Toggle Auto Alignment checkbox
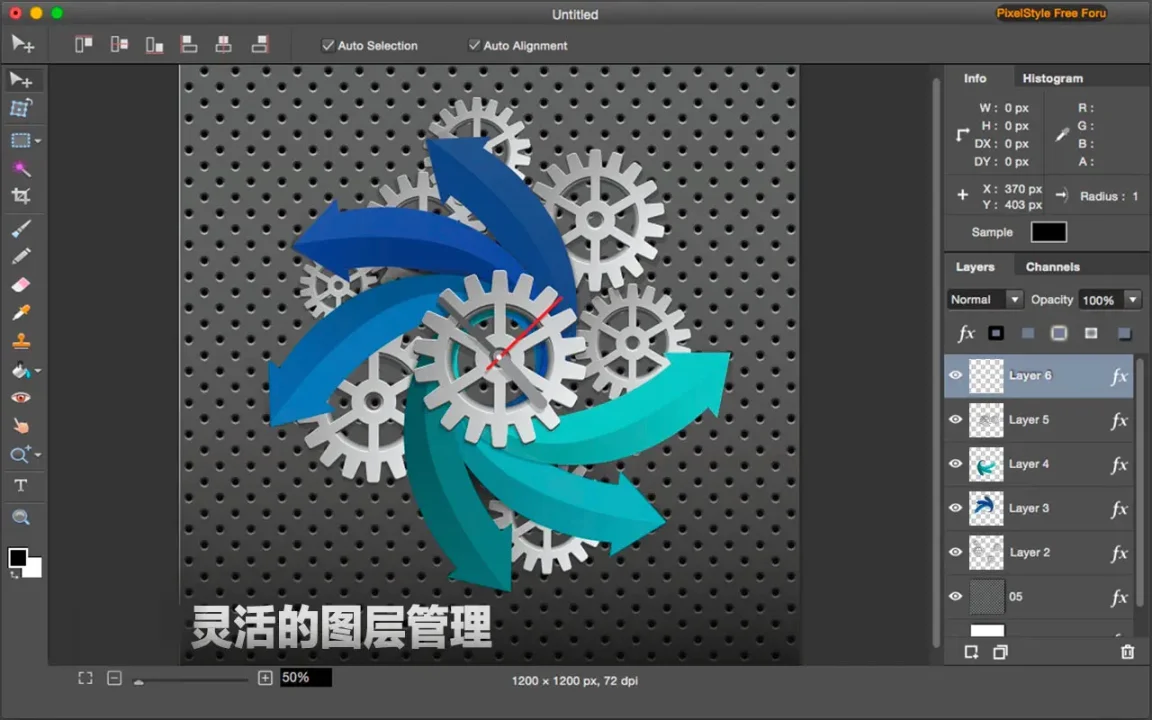The height and width of the screenshot is (720, 1152). (x=475, y=46)
